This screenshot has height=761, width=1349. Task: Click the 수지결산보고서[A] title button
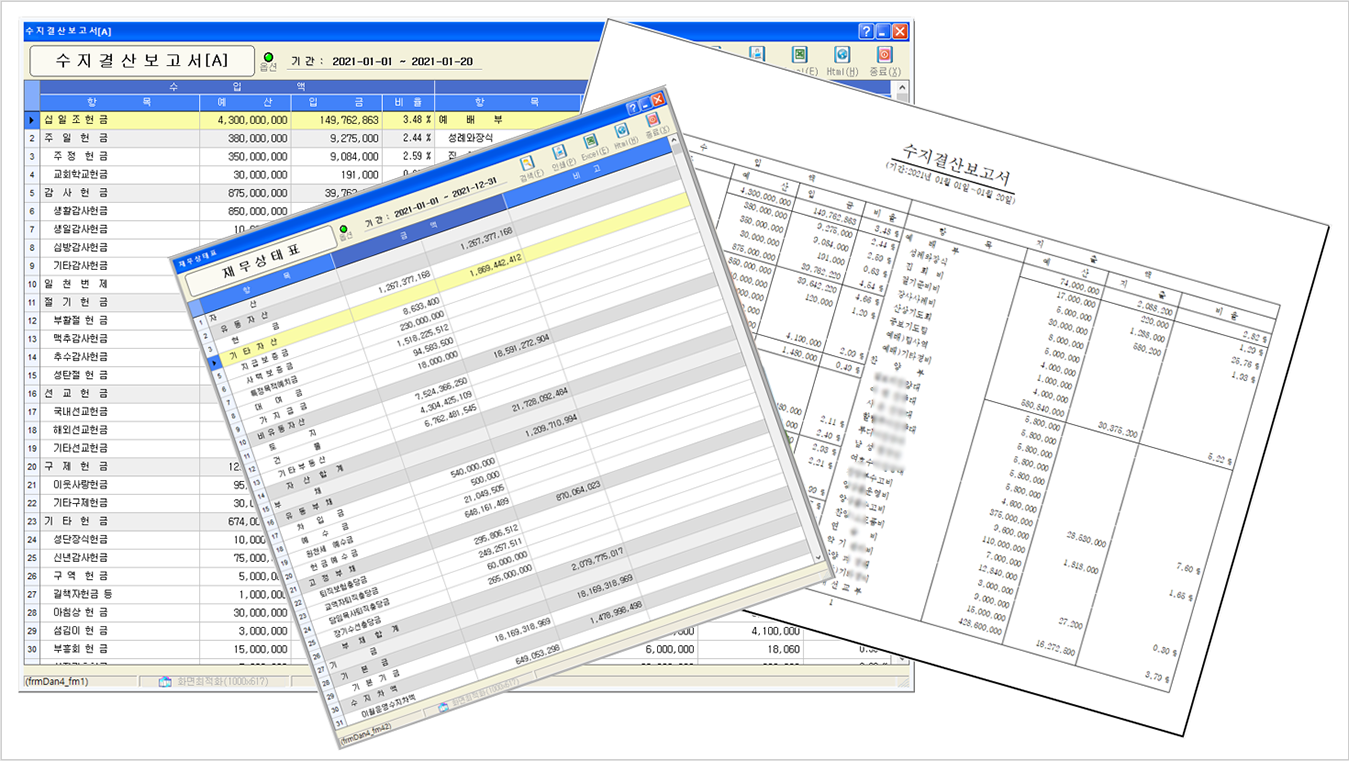point(141,61)
